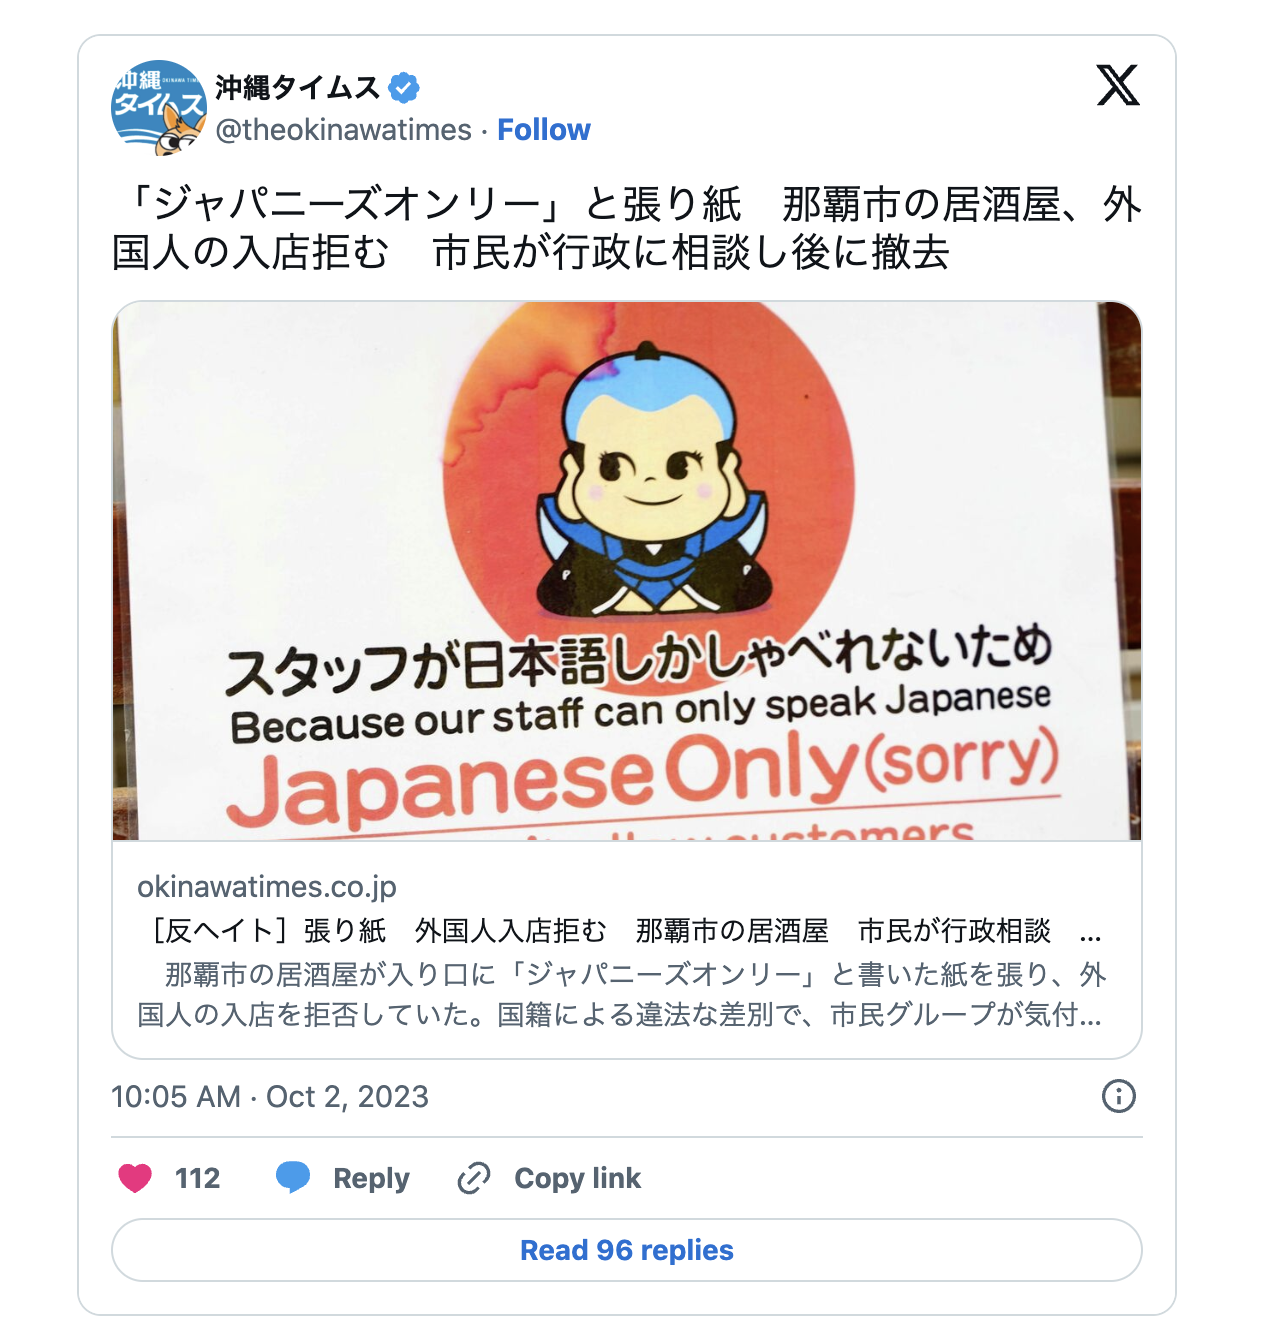Like the tweet with the heart icon
This screenshot has height=1324, width=1270.
point(135,1178)
